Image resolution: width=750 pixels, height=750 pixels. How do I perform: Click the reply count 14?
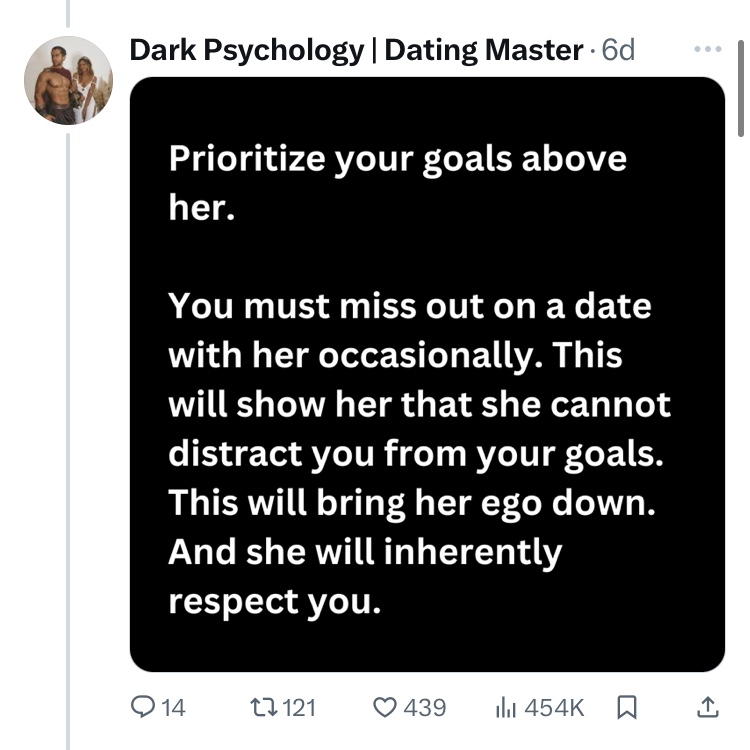(x=173, y=707)
